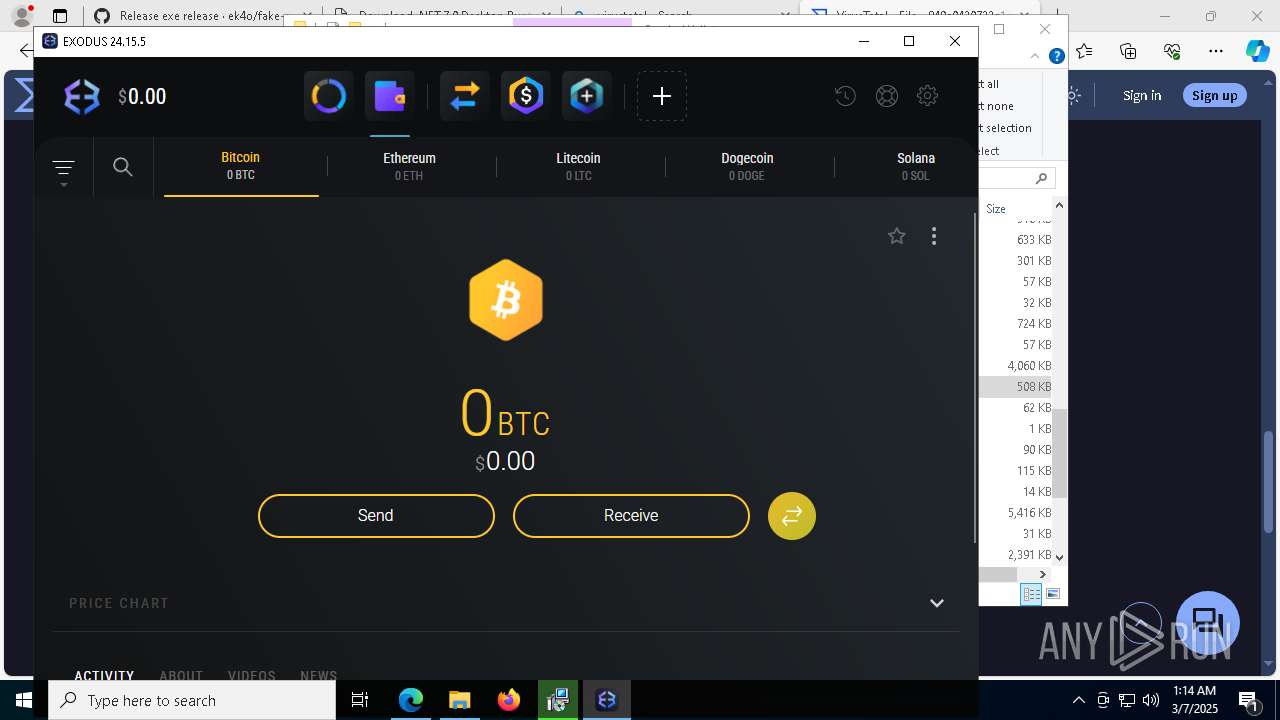This screenshot has width=1280, height=720.
Task: Click the dashed add-app plus button
Action: pyautogui.click(x=662, y=96)
